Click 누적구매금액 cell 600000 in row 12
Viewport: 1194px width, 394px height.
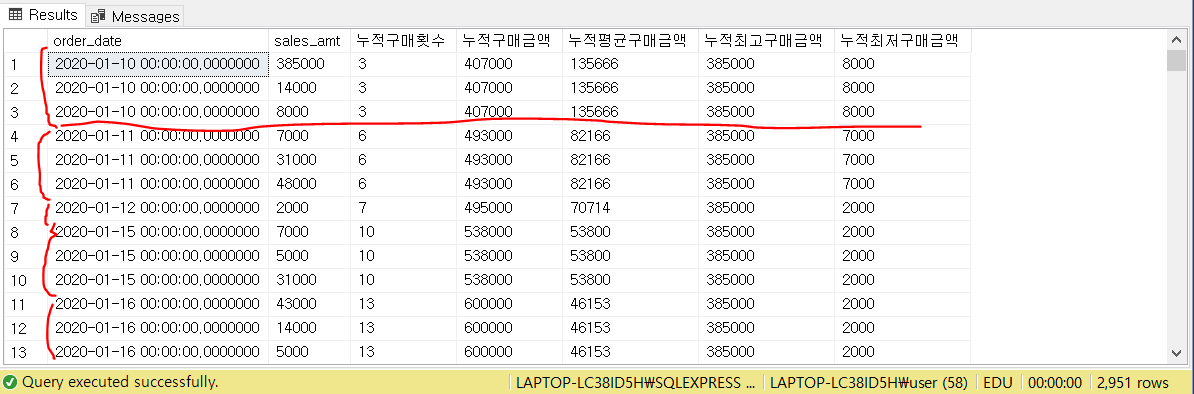509,328
